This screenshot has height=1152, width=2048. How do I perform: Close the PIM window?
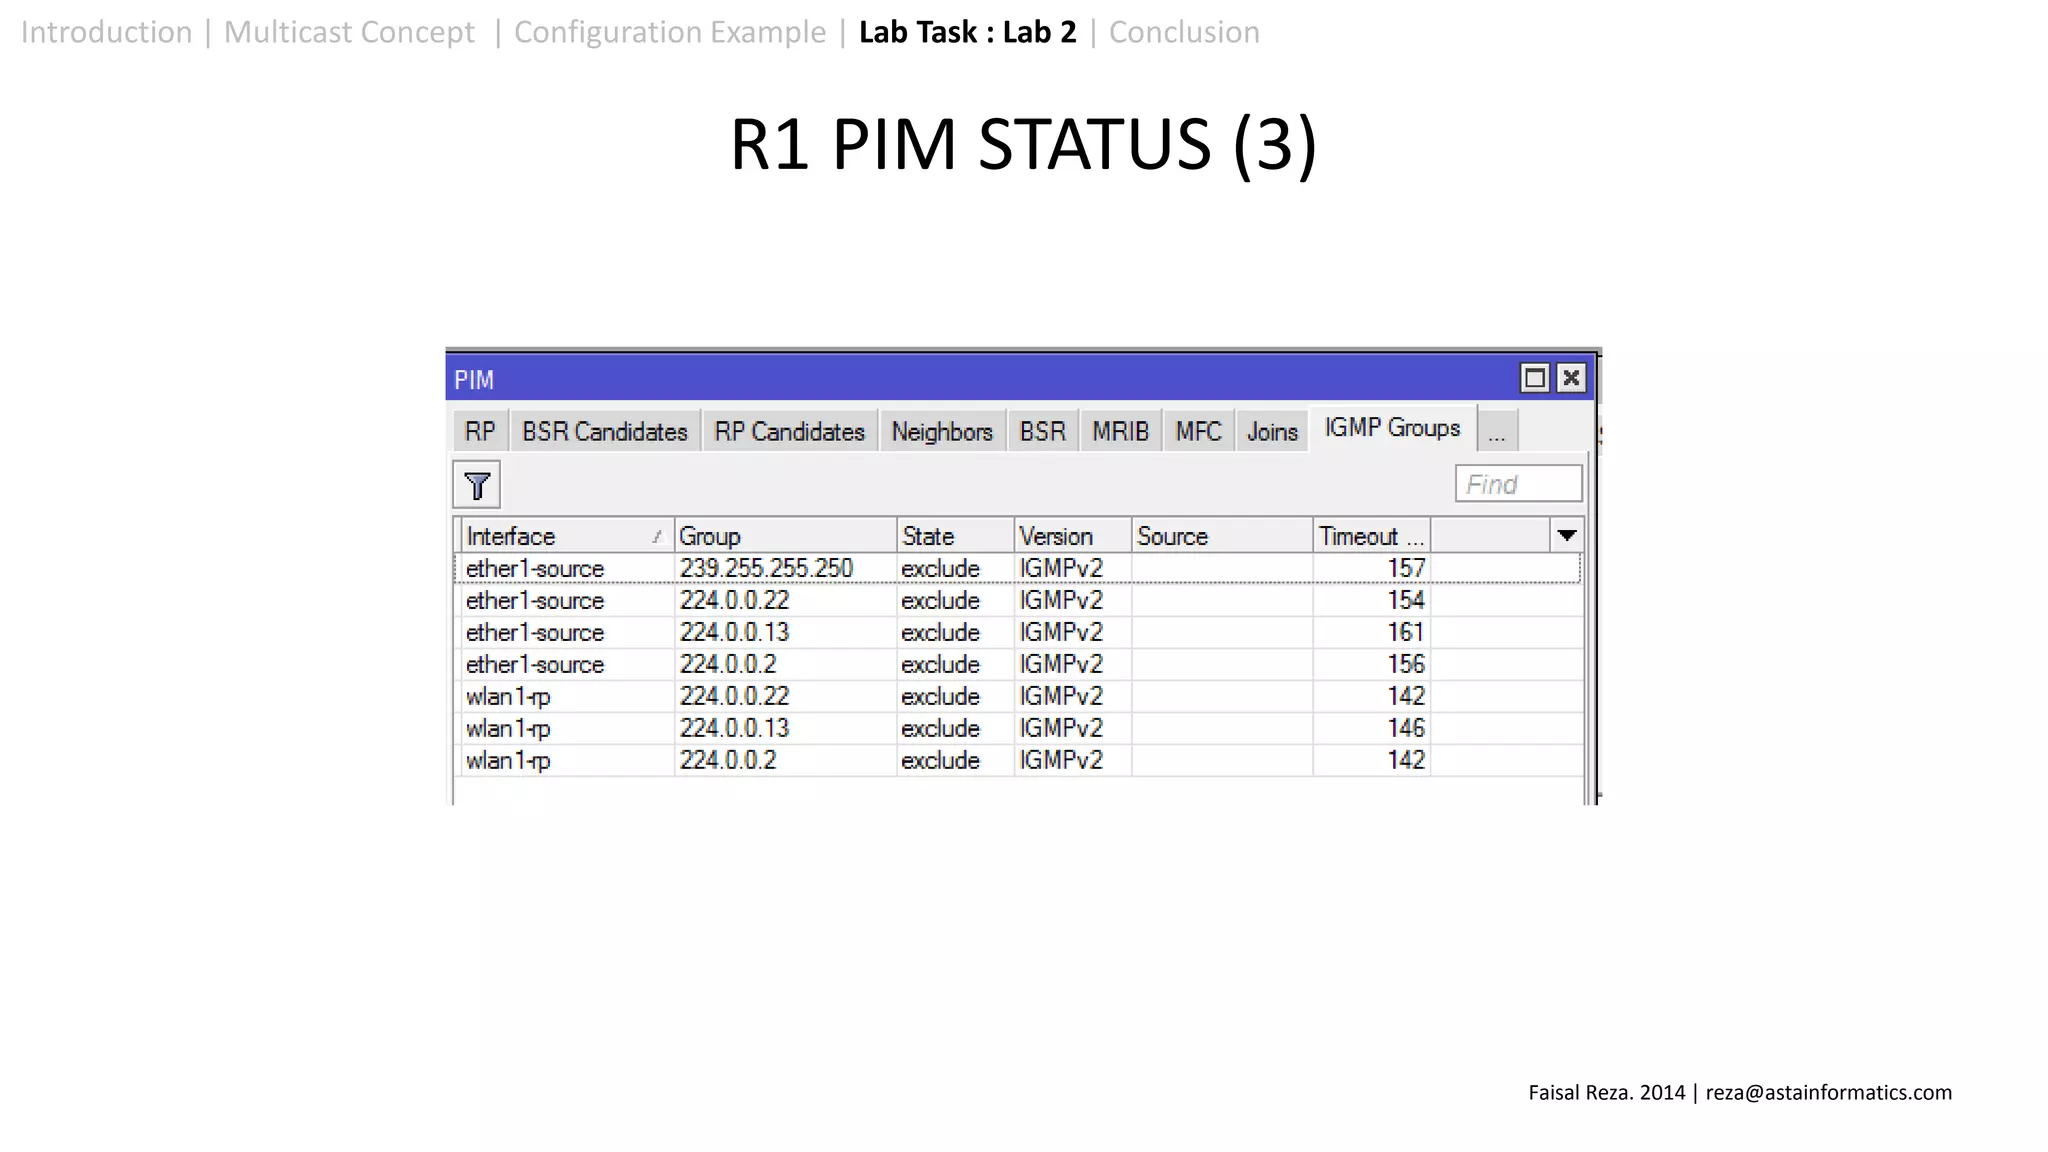click(x=1571, y=378)
